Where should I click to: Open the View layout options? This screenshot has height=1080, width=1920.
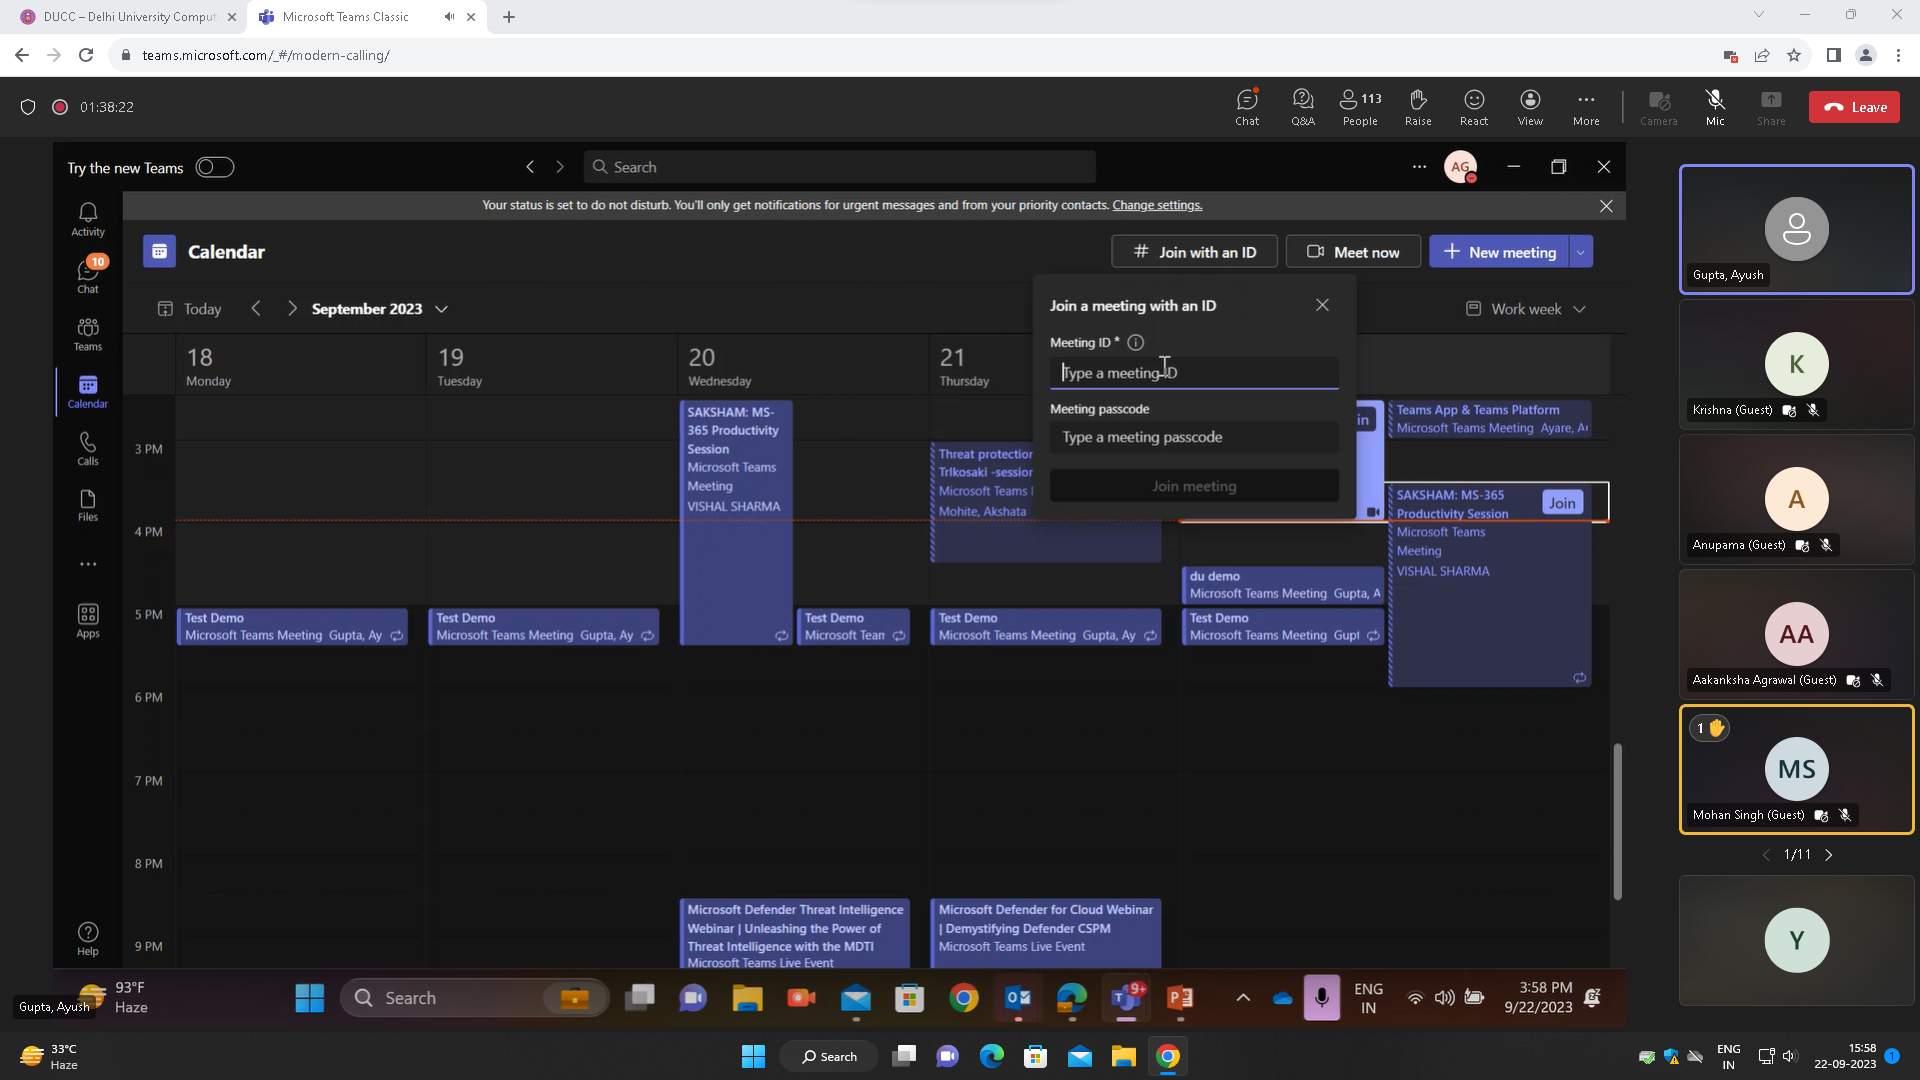pos(1530,107)
